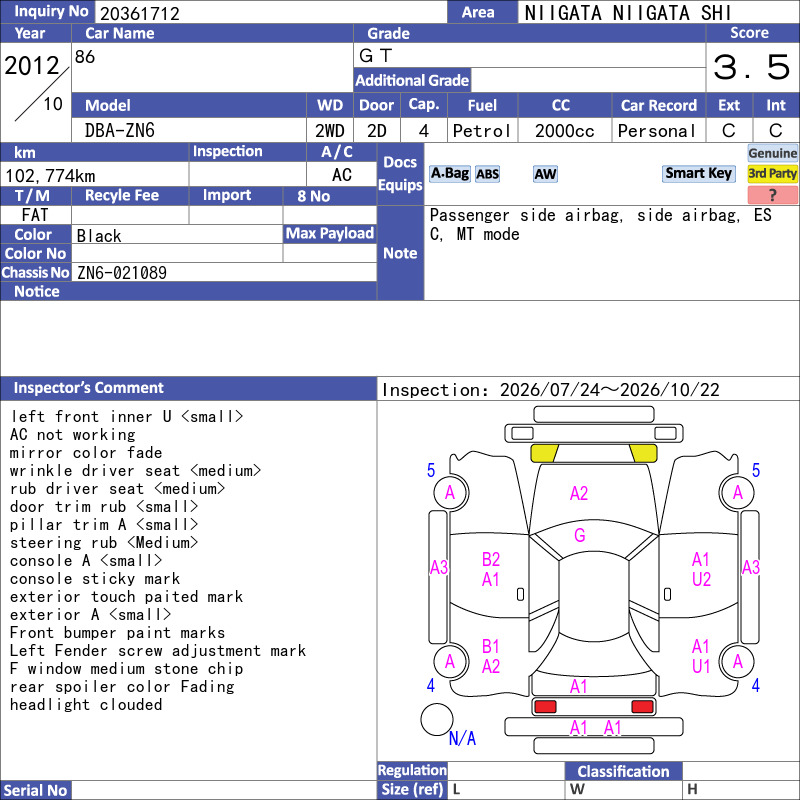Screen dimensions: 800x800
Task: Click comment 'console sticky mark'
Action: tap(95, 579)
